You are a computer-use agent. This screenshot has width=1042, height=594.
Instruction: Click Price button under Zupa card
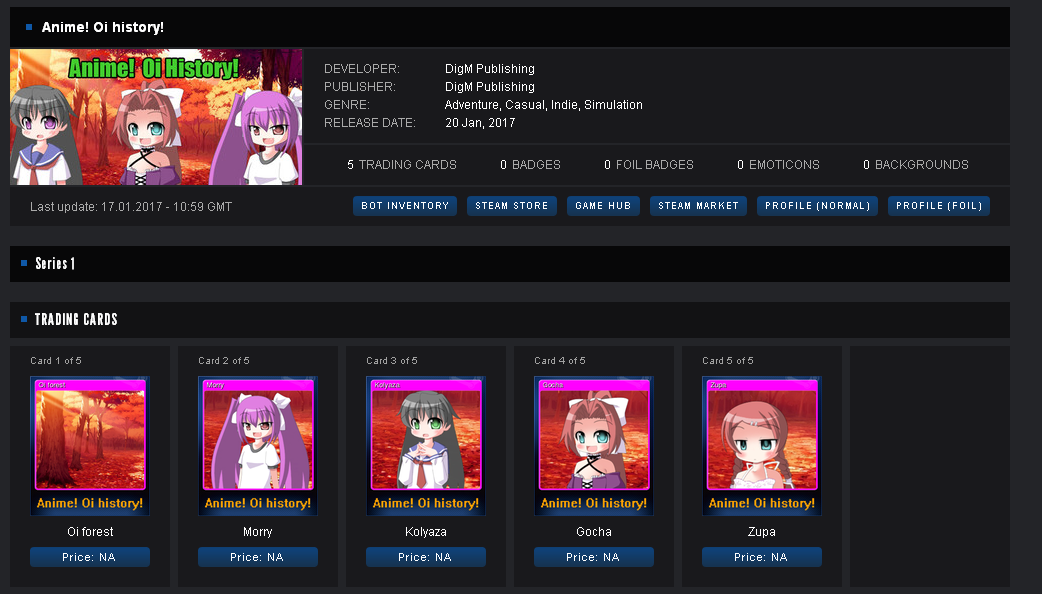tap(762, 557)
